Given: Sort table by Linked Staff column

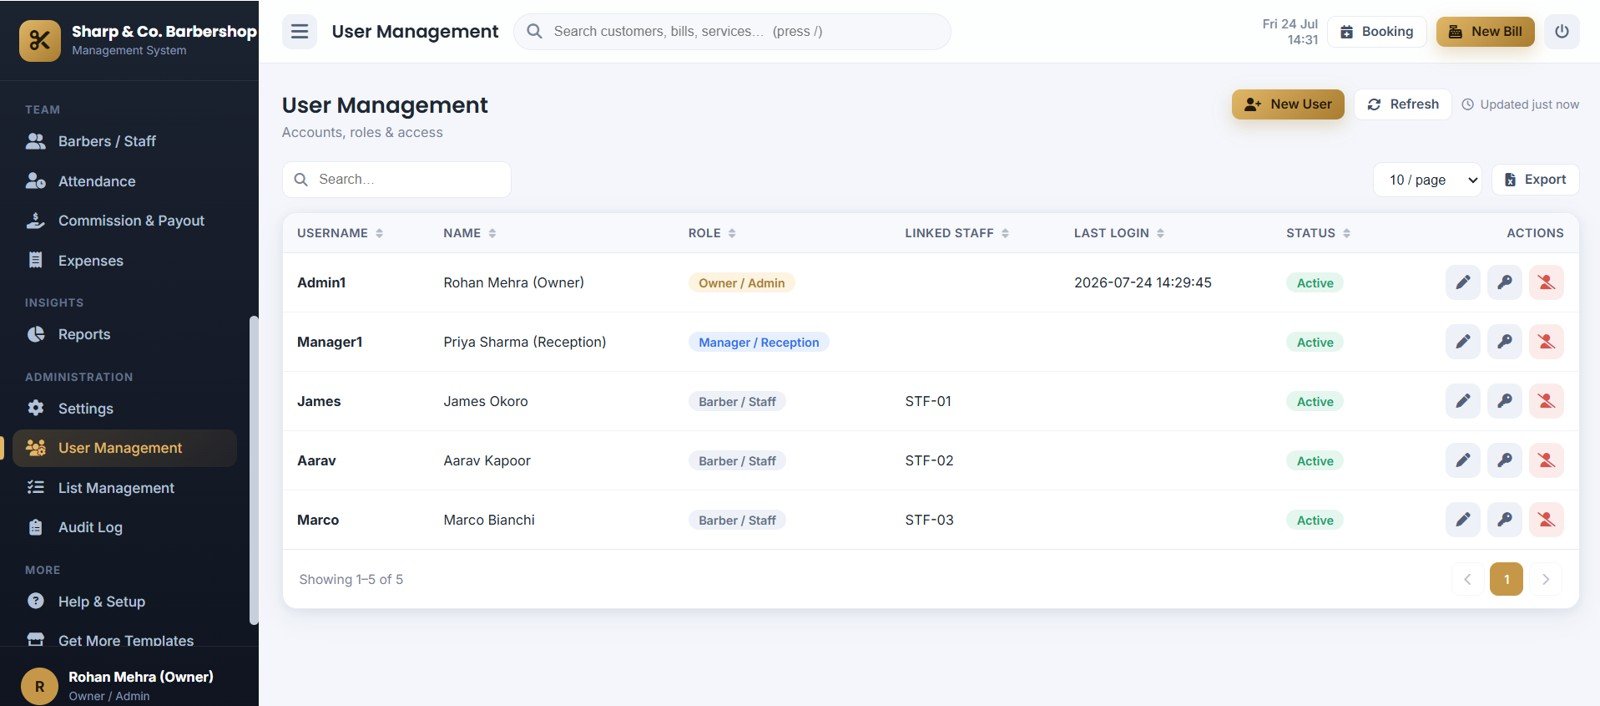Looking at the screenshot, I should 957,233.
